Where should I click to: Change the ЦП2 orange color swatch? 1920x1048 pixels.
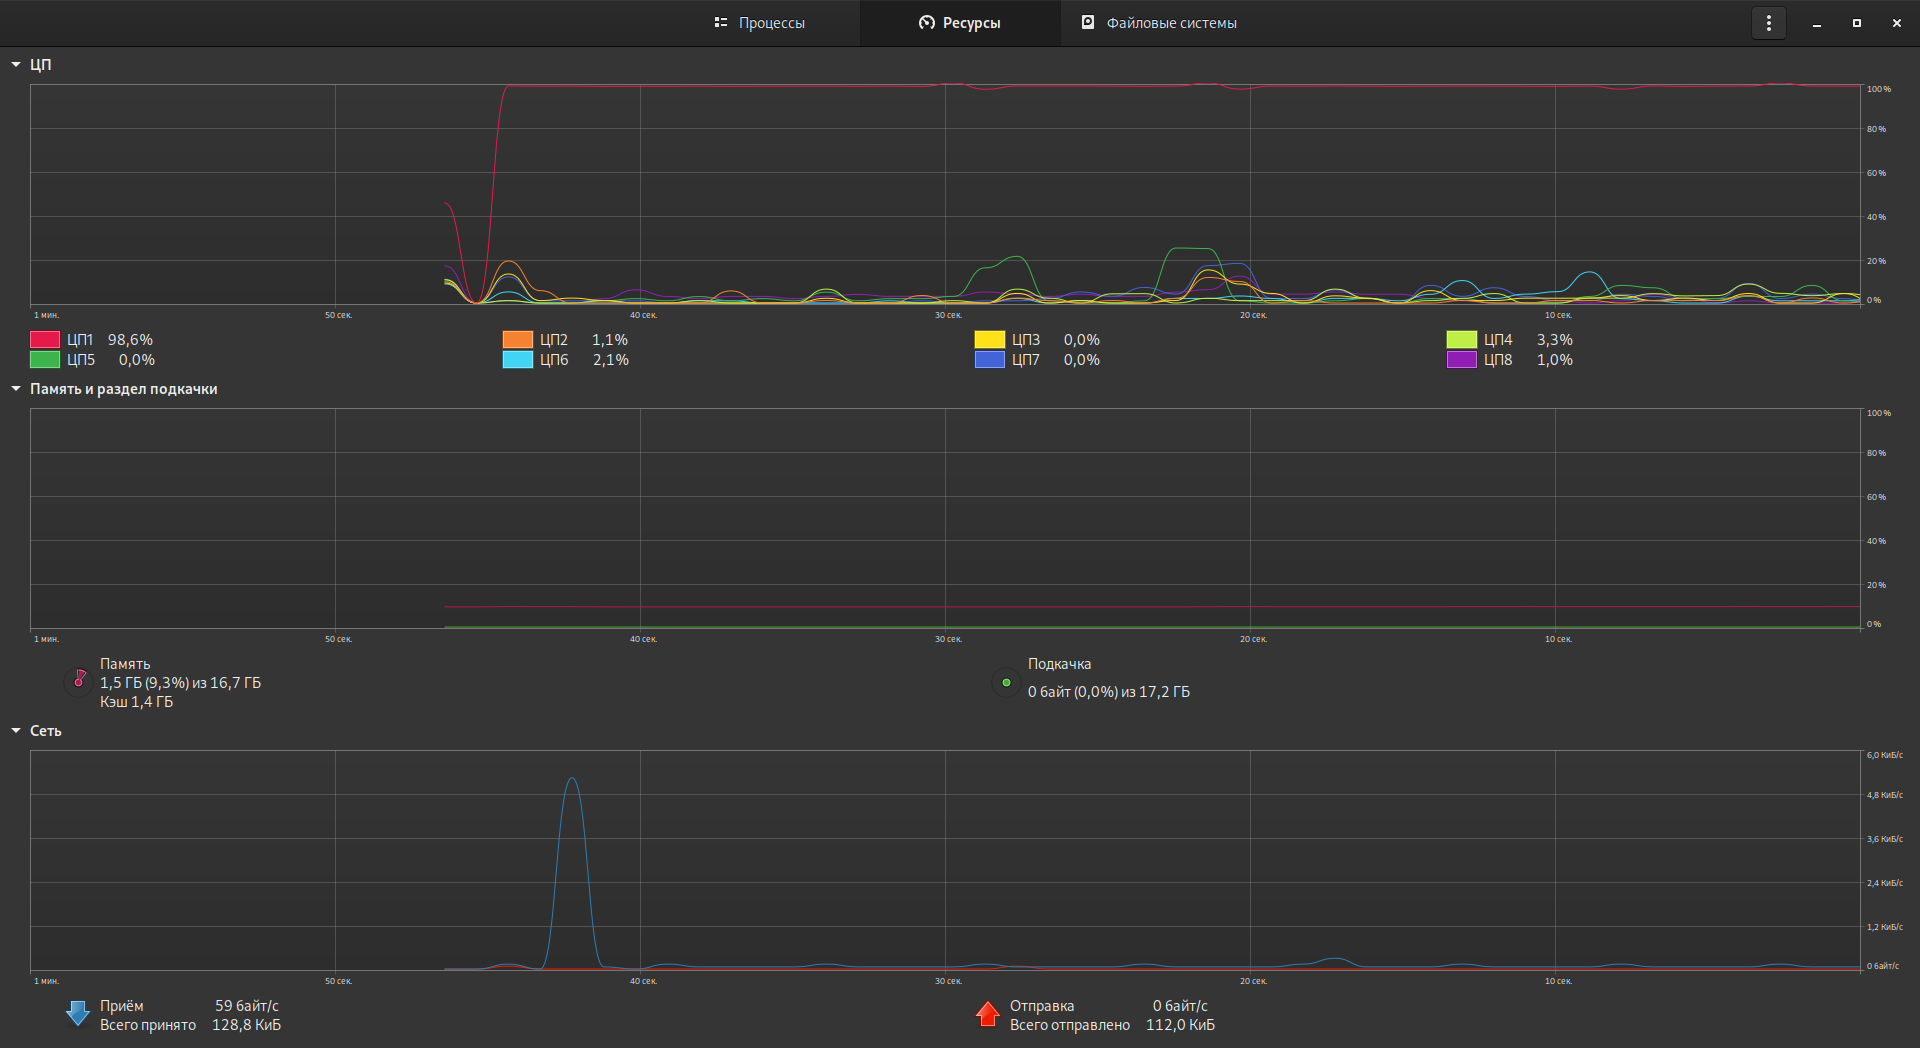517,340
